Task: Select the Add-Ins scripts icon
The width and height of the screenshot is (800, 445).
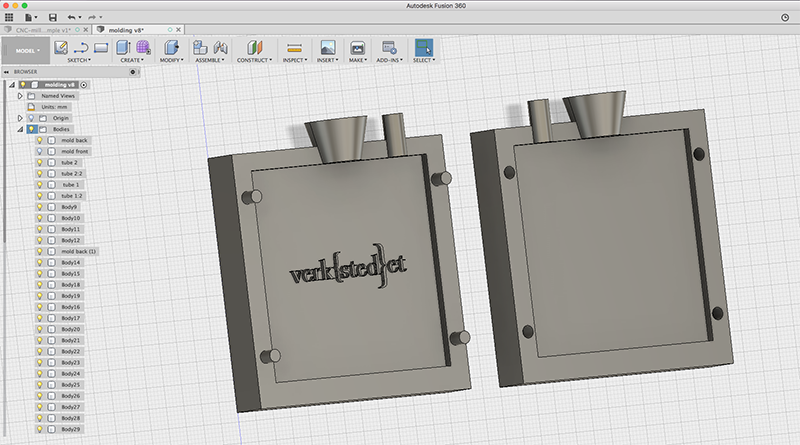Action: 389,47
